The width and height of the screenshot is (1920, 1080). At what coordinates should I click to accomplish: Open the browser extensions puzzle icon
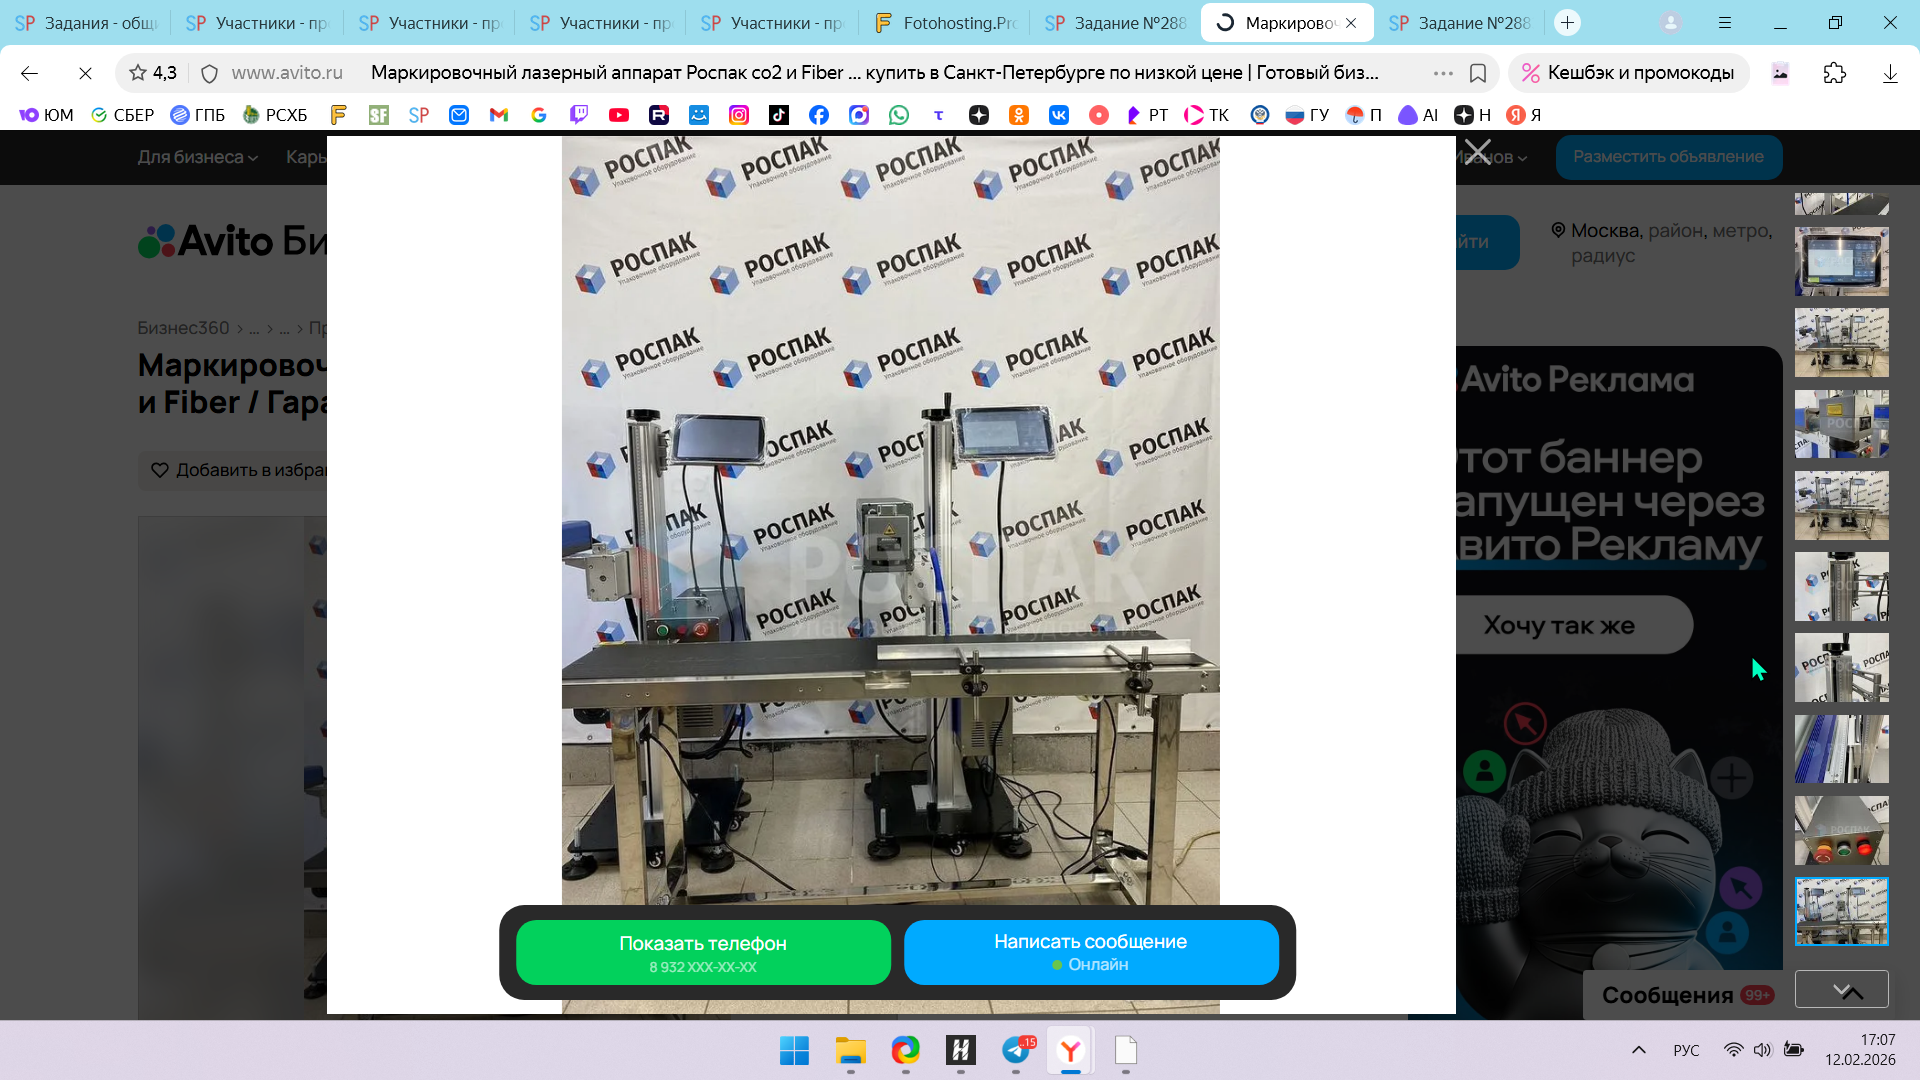[1834, 73]
